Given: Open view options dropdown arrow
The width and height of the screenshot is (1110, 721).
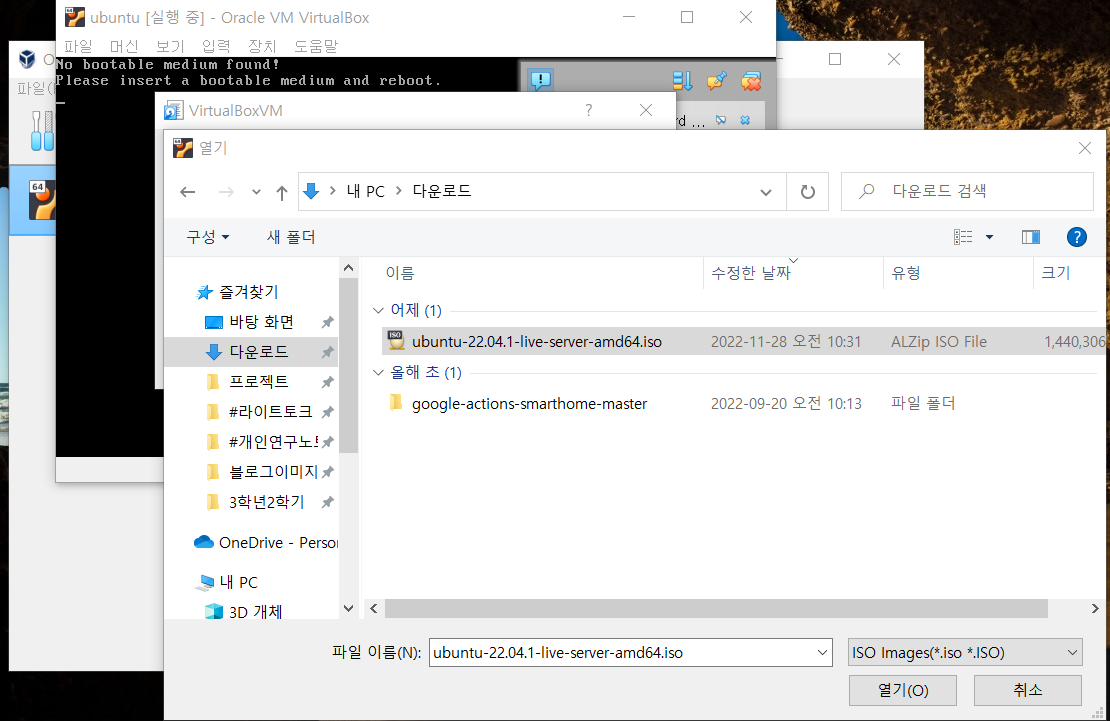Looking at the screenshot, I should point(990,237).
